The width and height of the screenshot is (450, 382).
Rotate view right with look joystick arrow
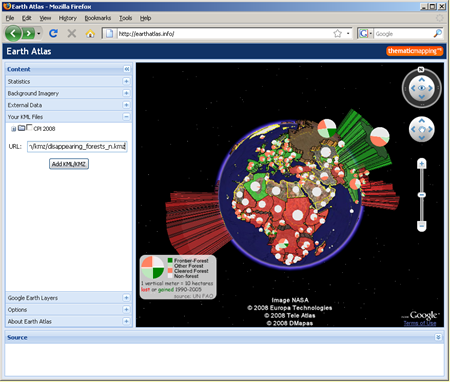[x=430, y=88]
